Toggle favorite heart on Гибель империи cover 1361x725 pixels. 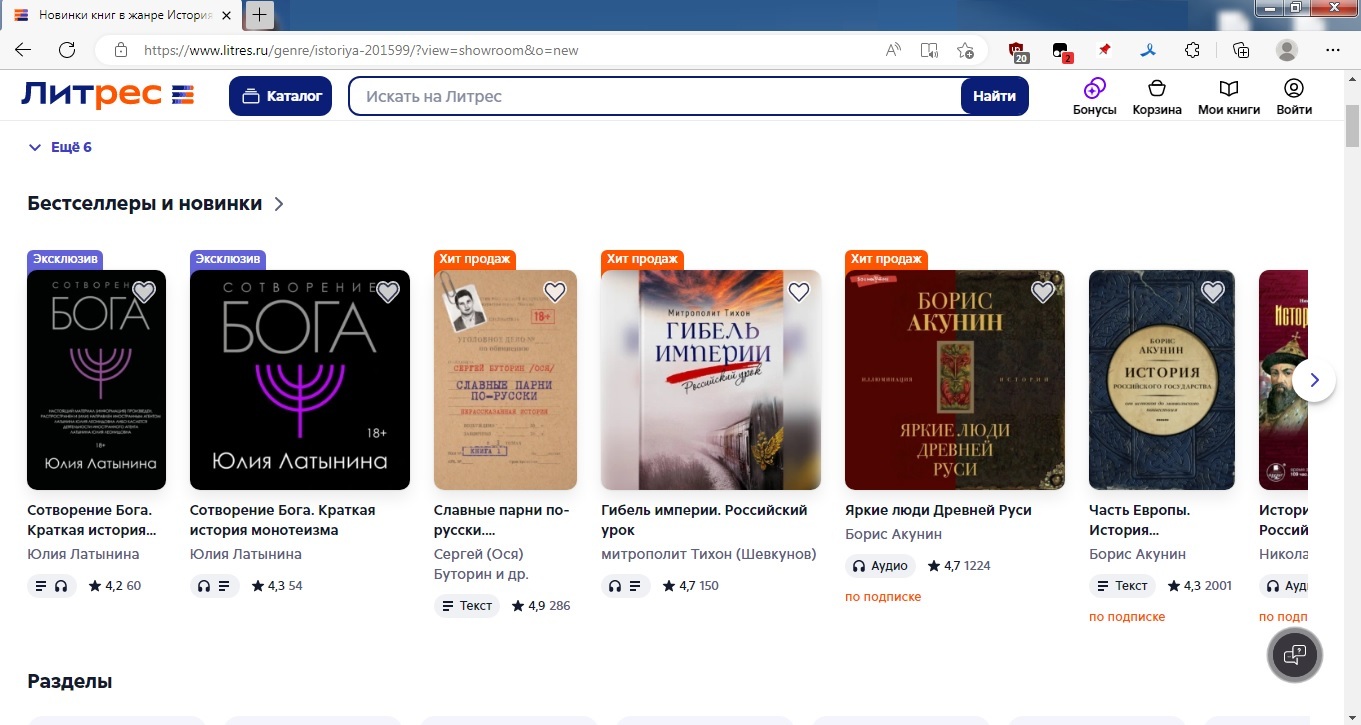[798, 292]
